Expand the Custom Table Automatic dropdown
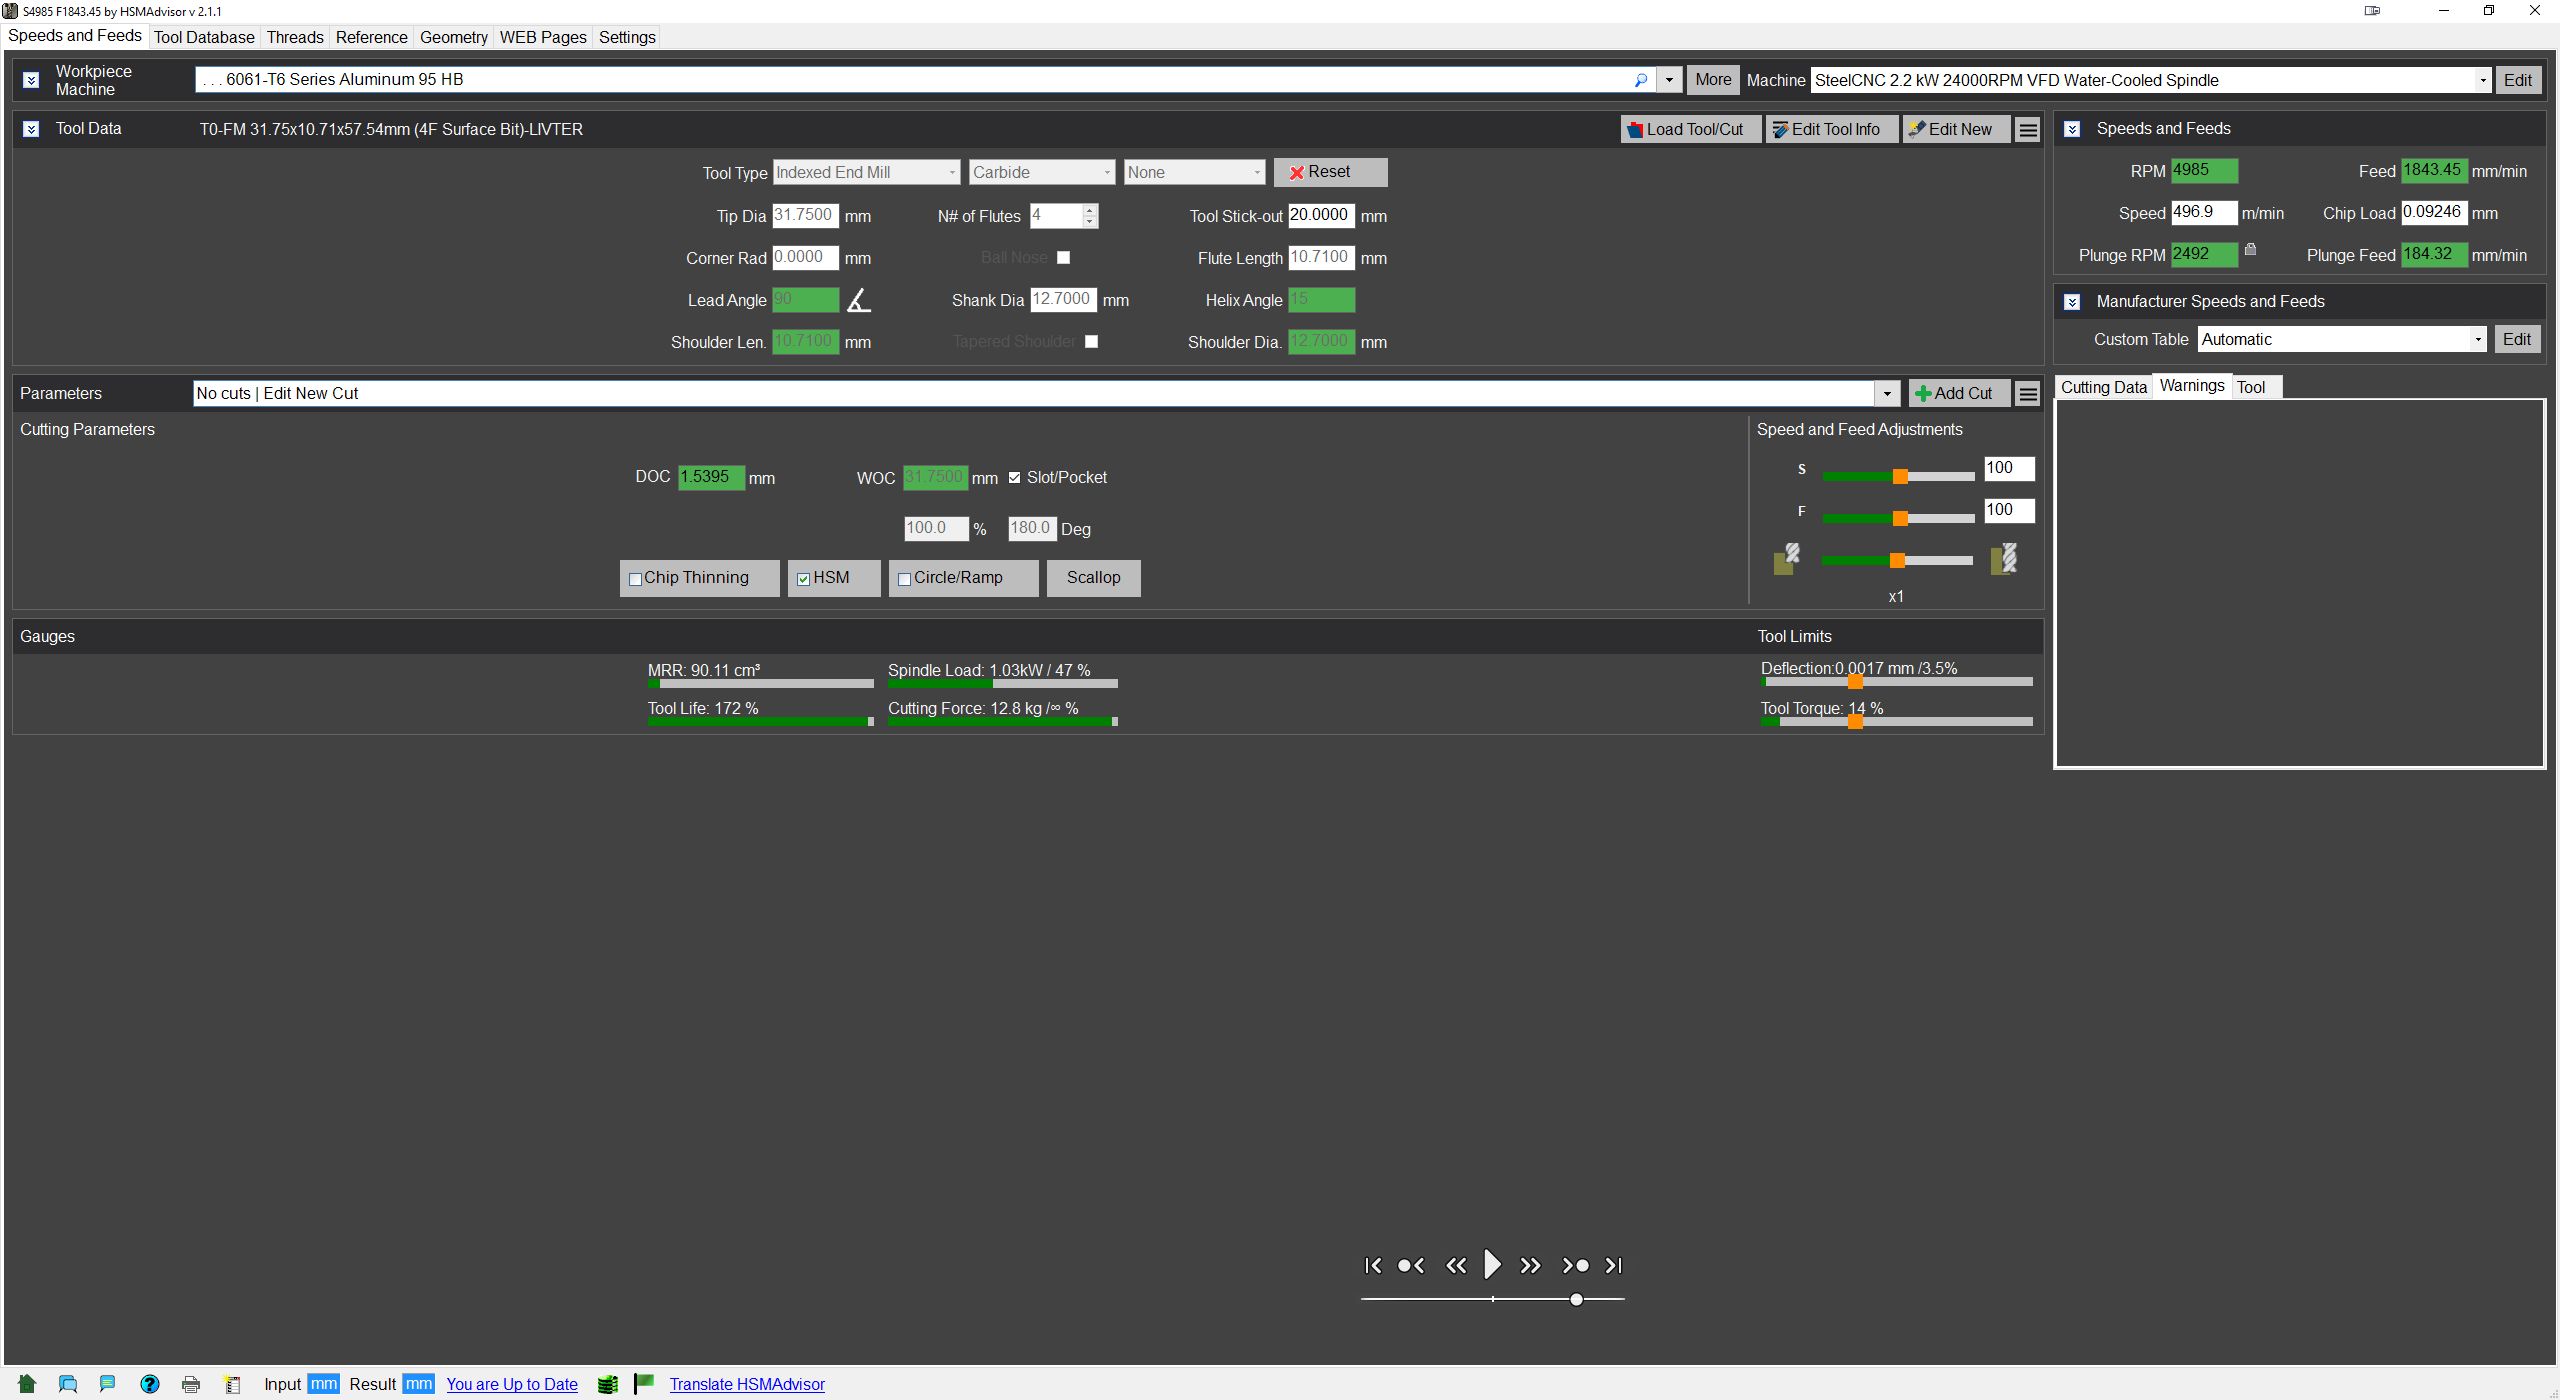Screen dimensions: 2560x1400 pyautogui.click(x=2477, y=340)
